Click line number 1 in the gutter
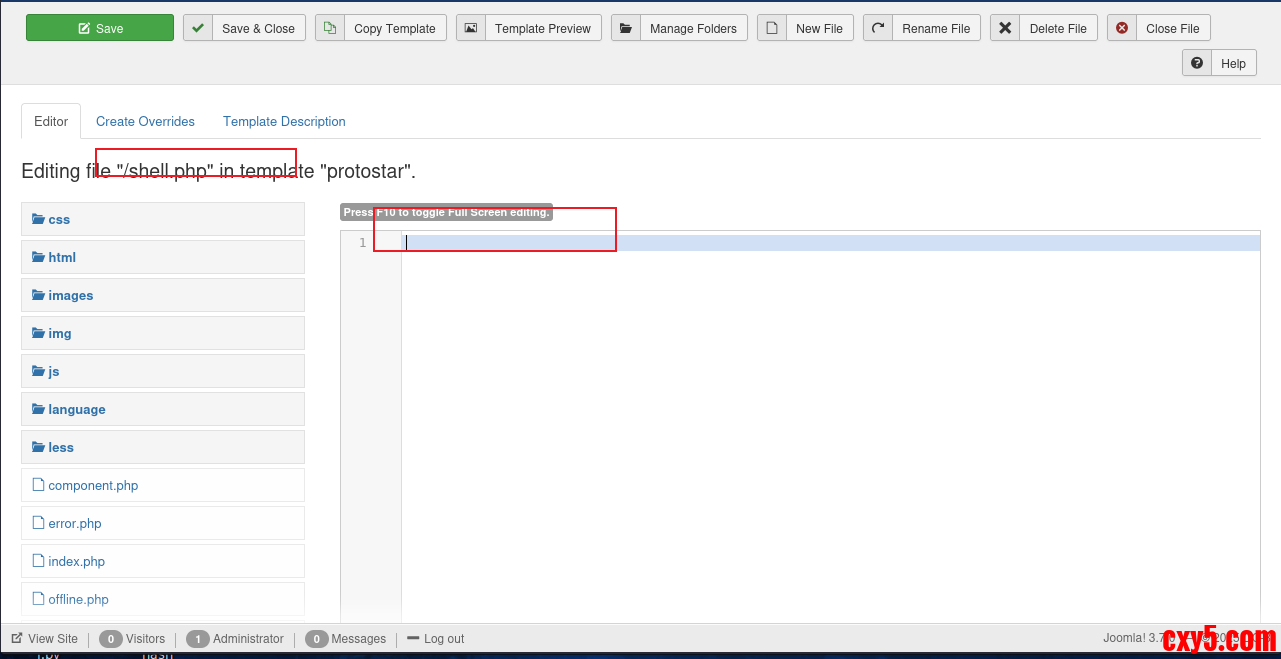 pos(362,243)
